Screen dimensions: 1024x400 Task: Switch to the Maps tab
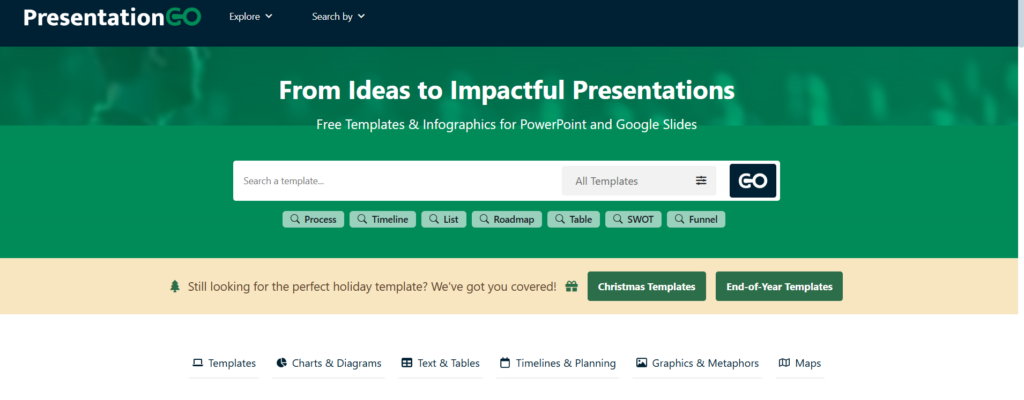pyautogui.click(x=800, y=363)
